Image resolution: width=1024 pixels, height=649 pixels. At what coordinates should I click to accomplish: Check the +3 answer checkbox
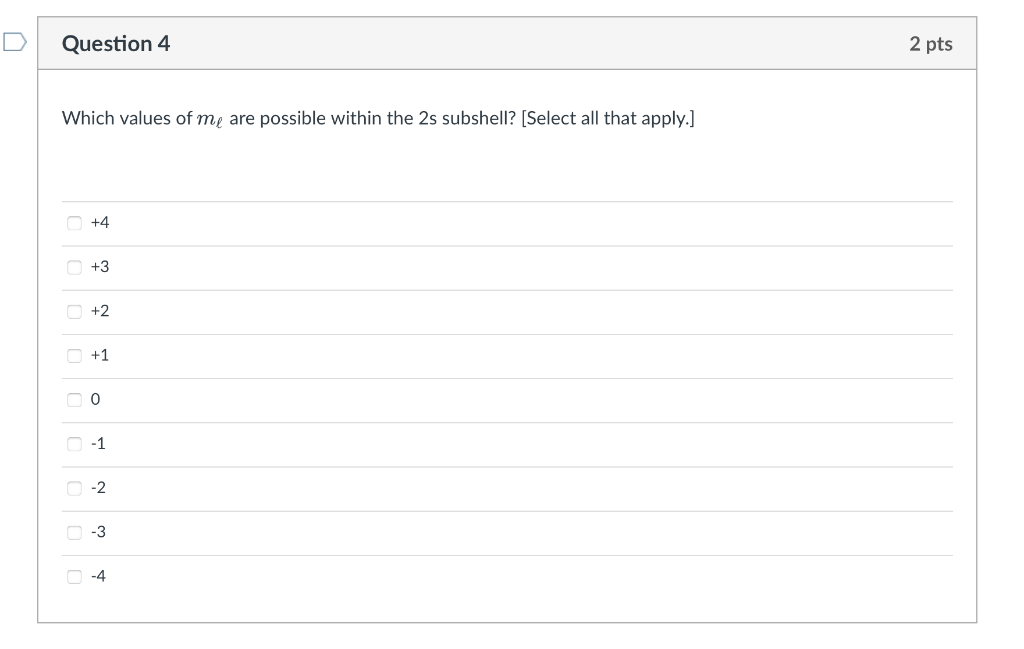tap(74, 267)
